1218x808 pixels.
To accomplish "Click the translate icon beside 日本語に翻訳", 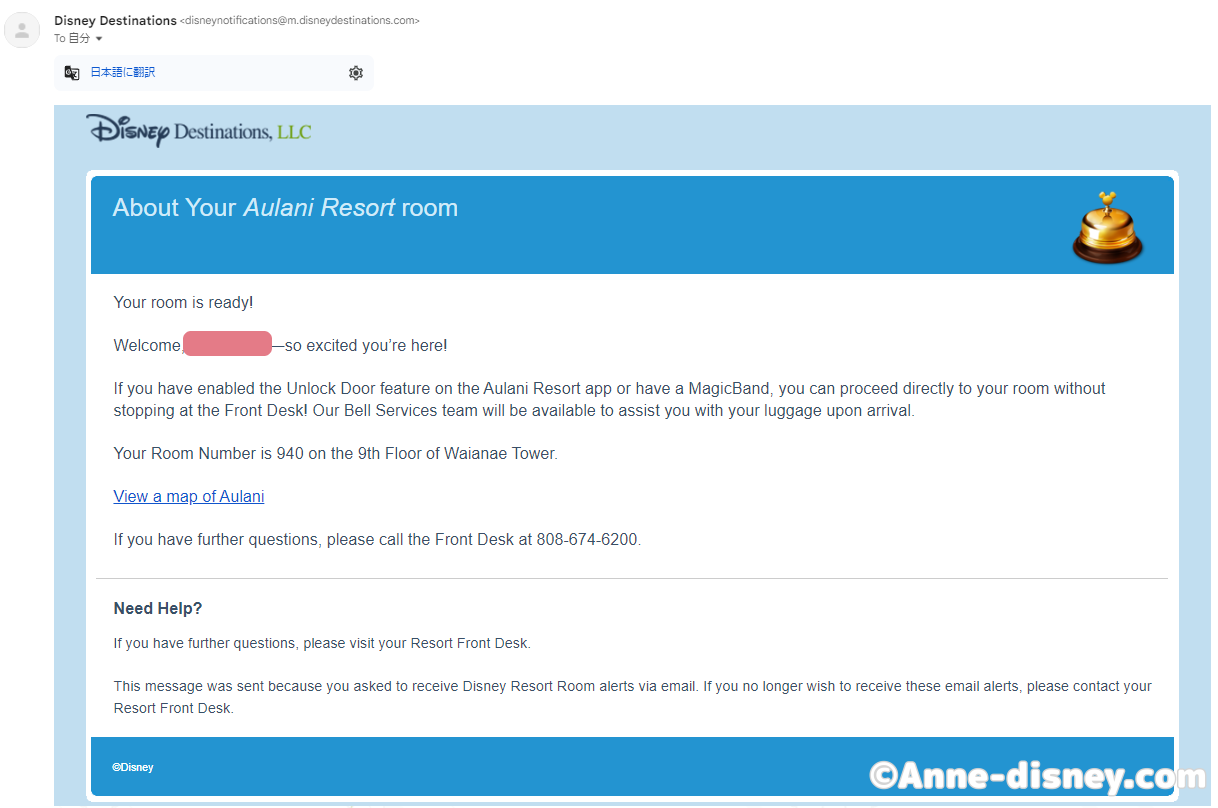I will click(x=72, y=73).
